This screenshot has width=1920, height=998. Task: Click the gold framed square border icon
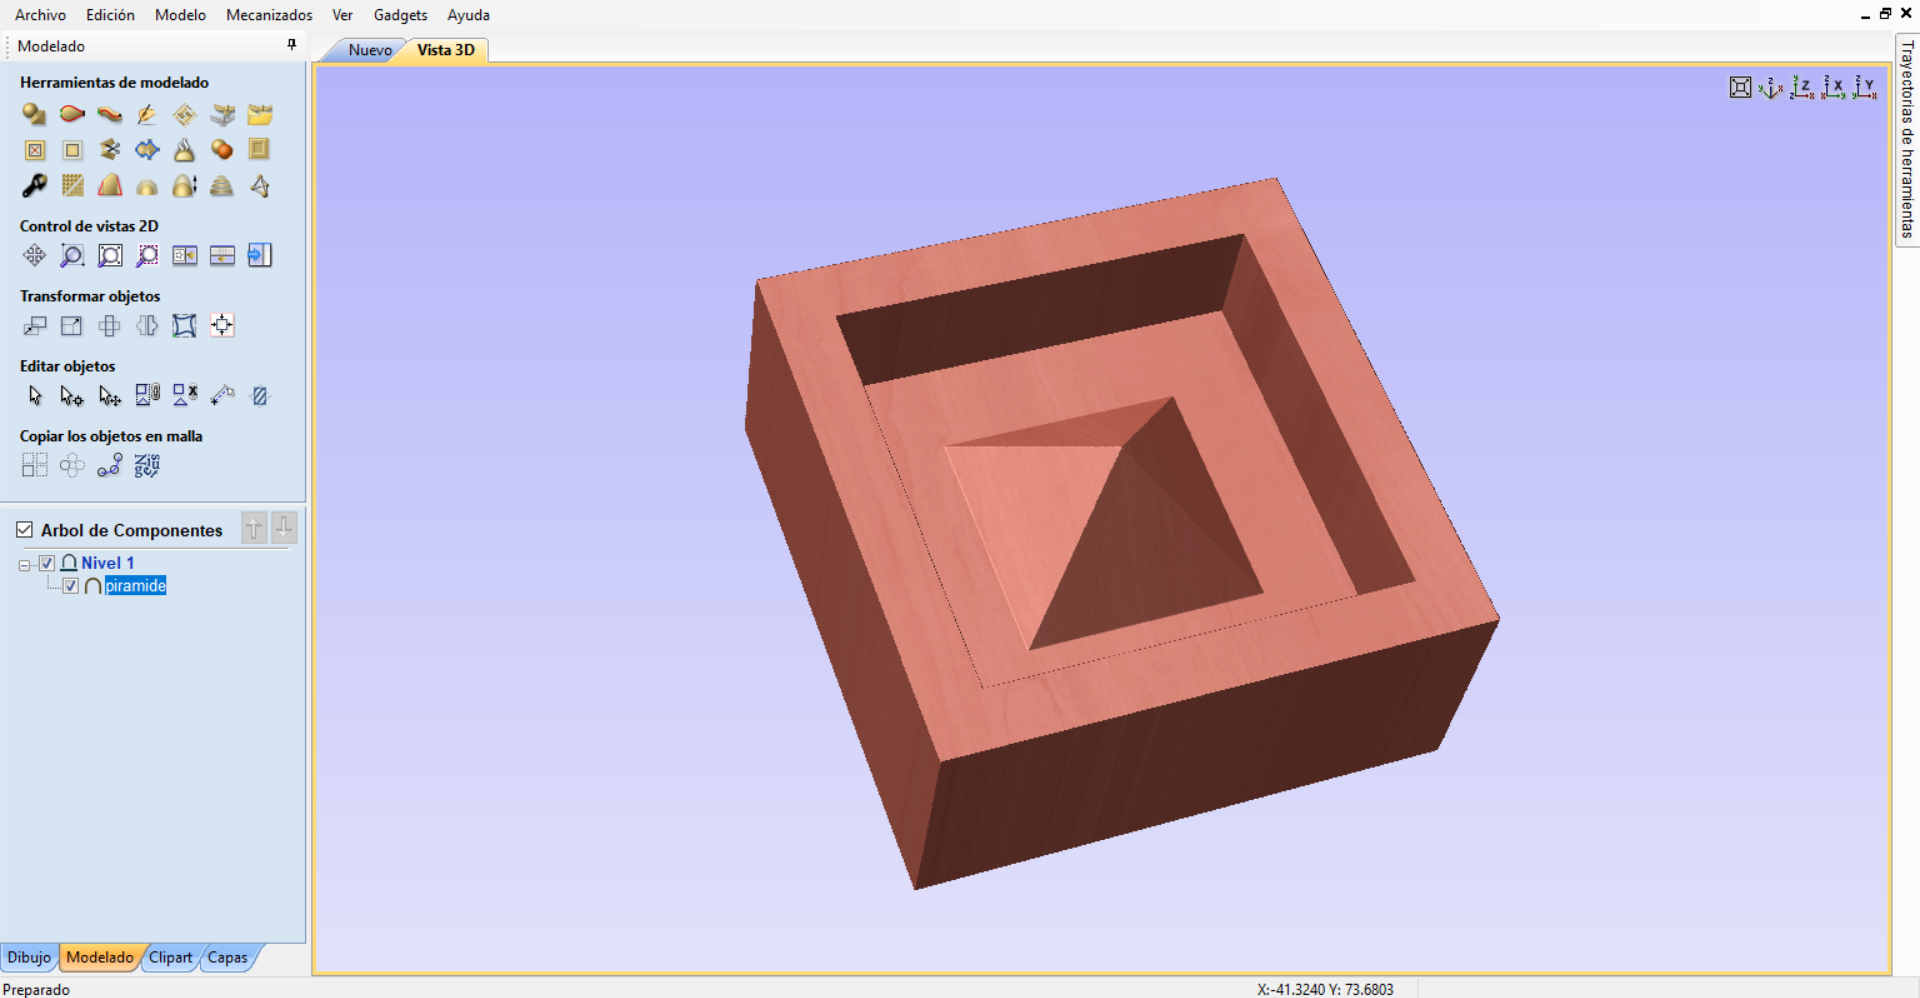click(x=260, y=150)
